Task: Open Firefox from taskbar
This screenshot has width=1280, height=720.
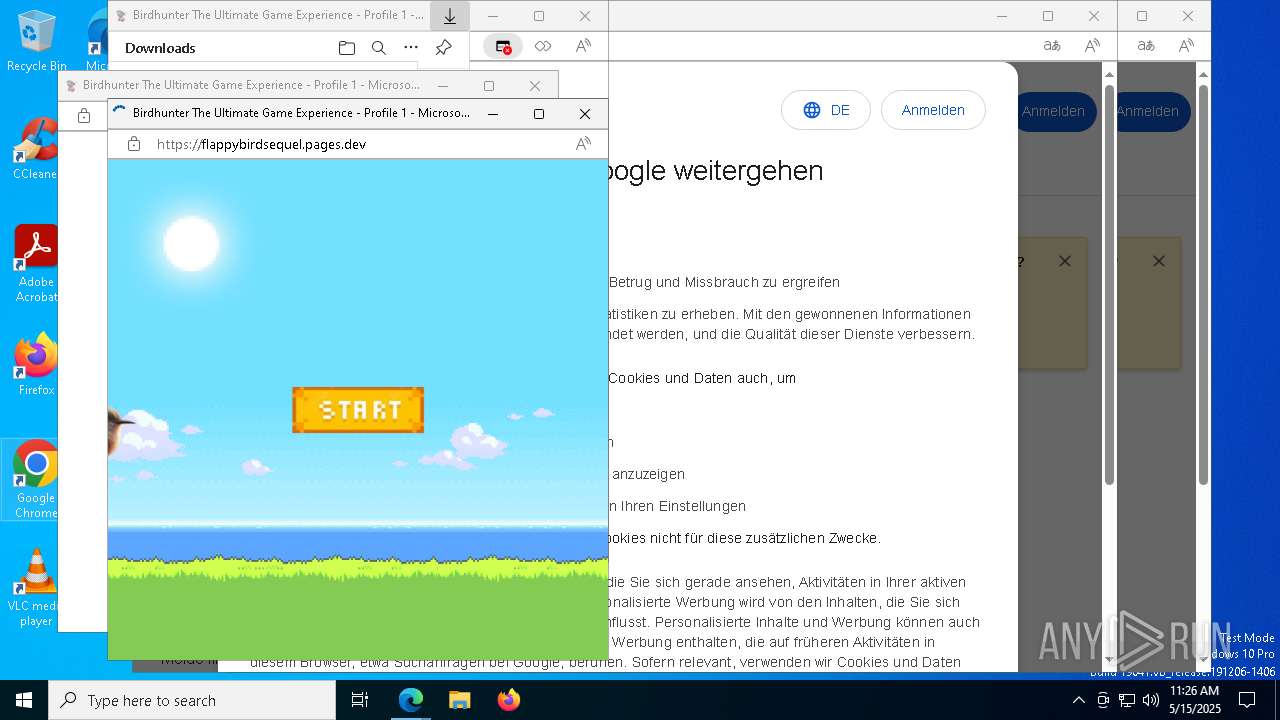Action: click(x=508, y=700)
